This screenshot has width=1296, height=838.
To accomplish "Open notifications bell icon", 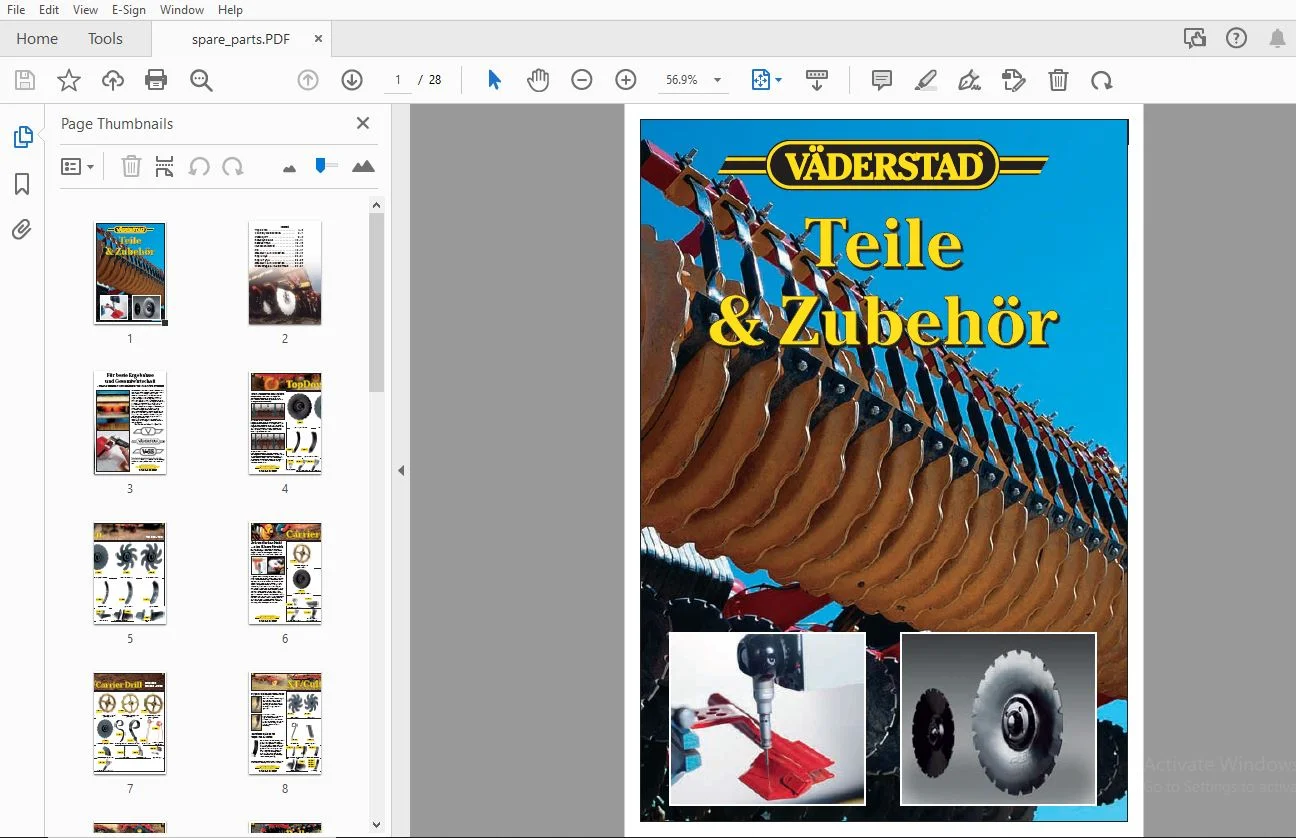I will pos(1277,39).
